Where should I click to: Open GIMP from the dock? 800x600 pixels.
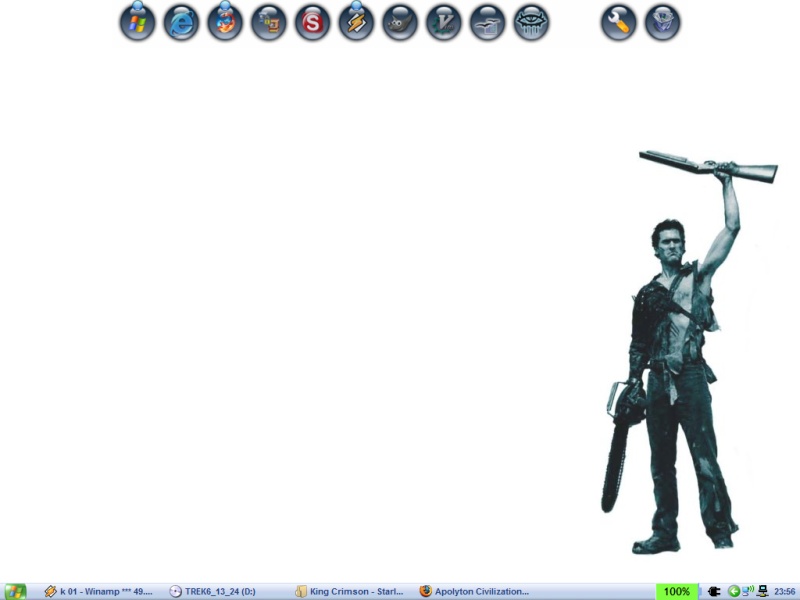click(x=400, y=23)
